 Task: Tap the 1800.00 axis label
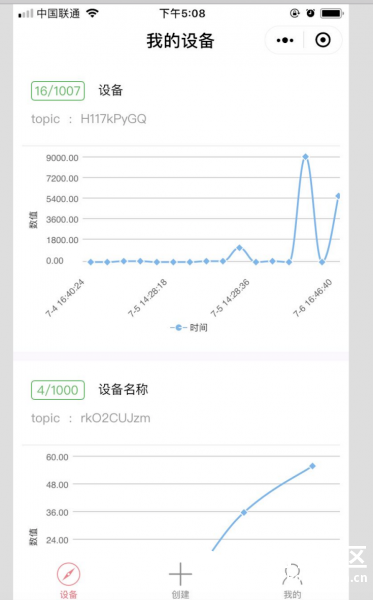[62, 240]
